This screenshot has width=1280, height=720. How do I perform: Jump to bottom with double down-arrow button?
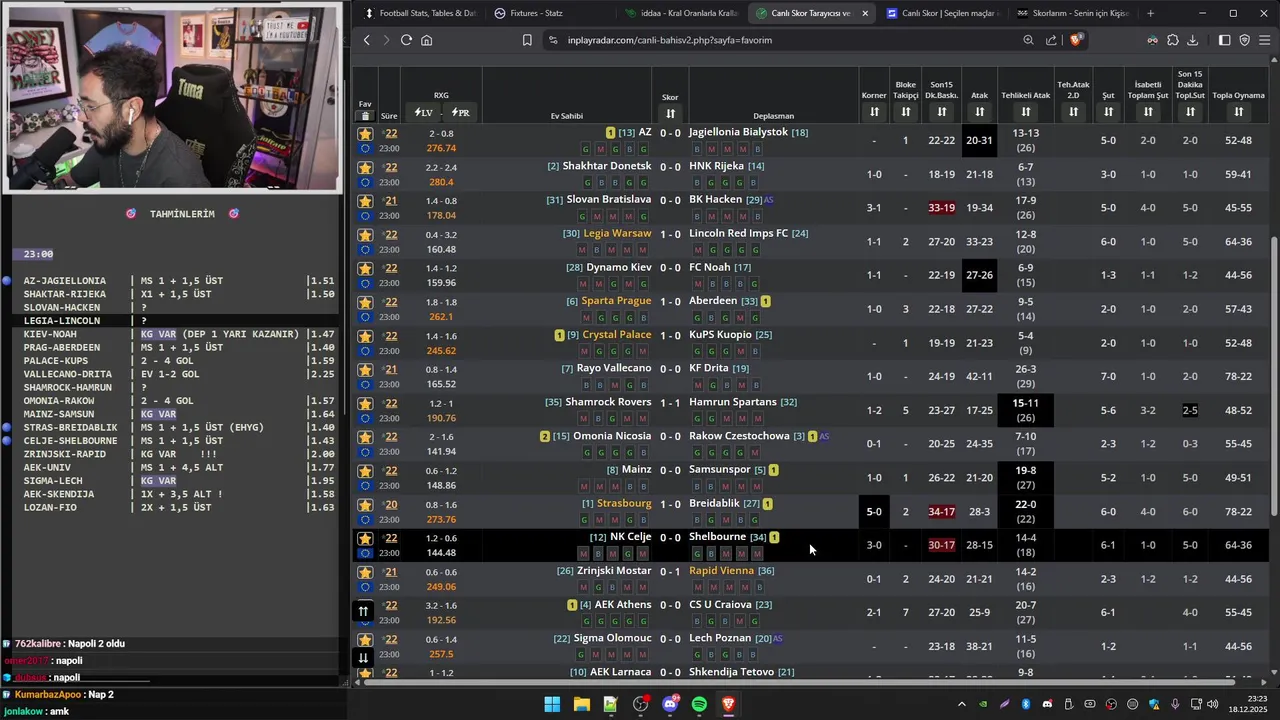tap(363, 657)
